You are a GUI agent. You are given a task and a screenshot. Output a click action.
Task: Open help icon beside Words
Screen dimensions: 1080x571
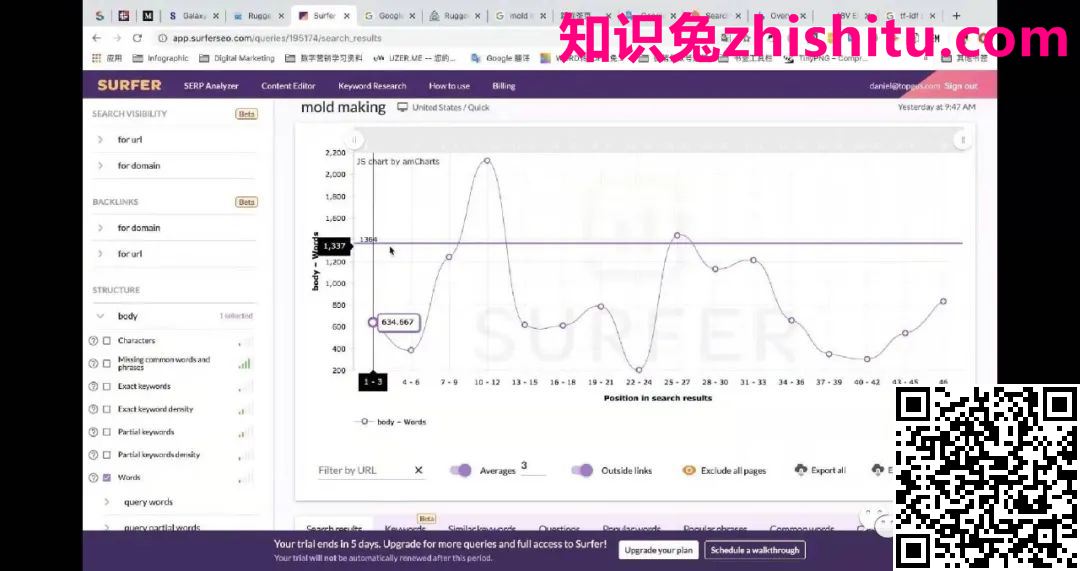94,477
